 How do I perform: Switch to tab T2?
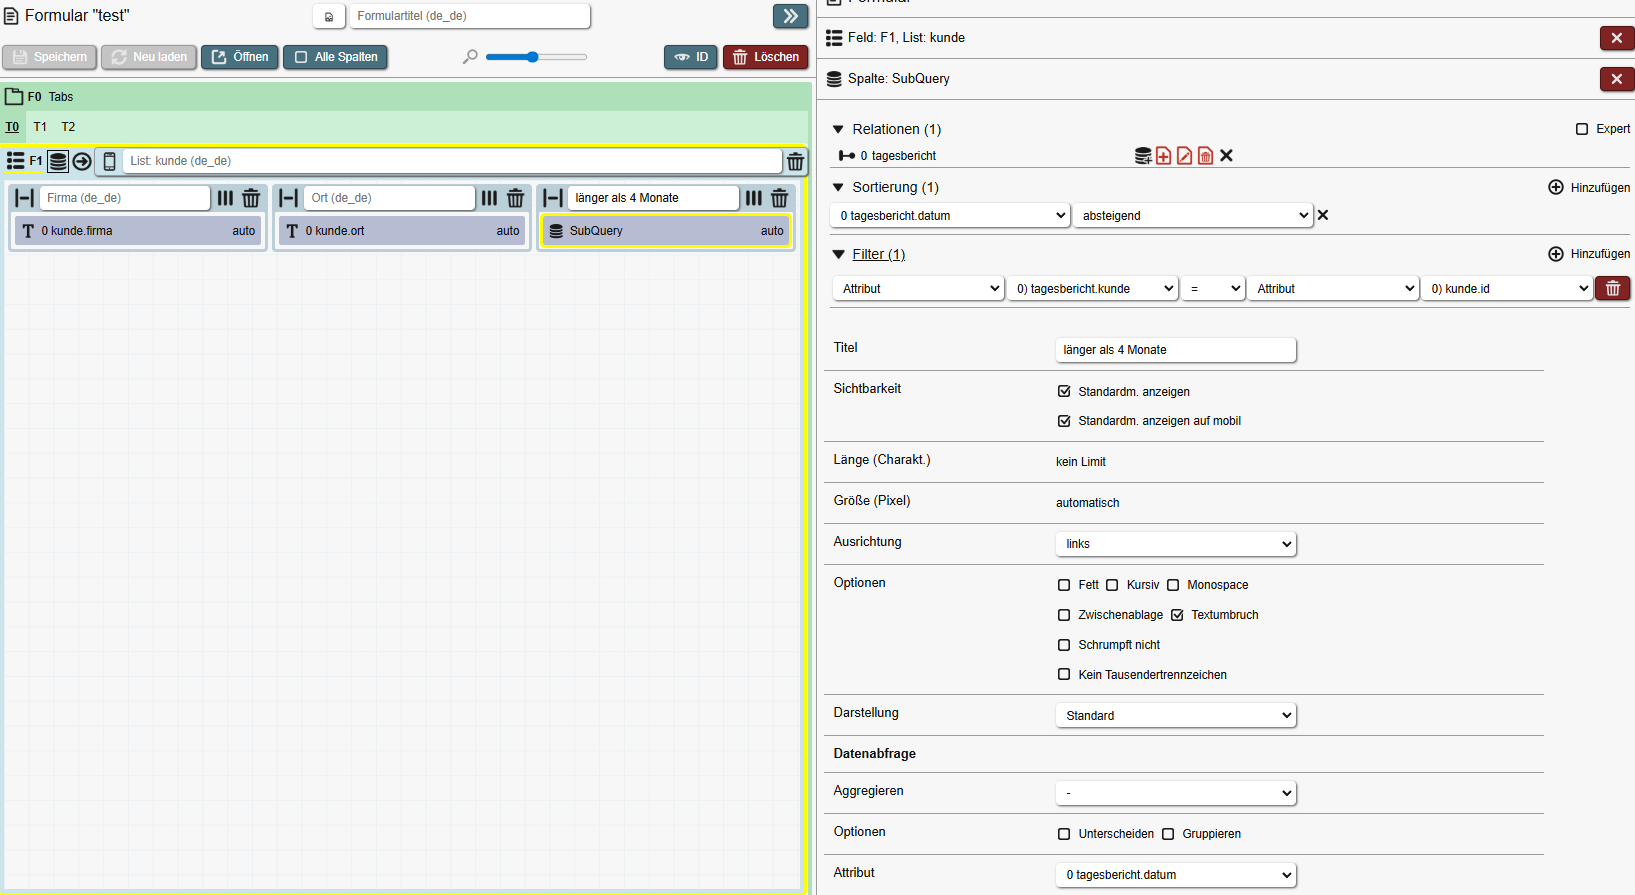pyautogui.click(x=68, y=127)
